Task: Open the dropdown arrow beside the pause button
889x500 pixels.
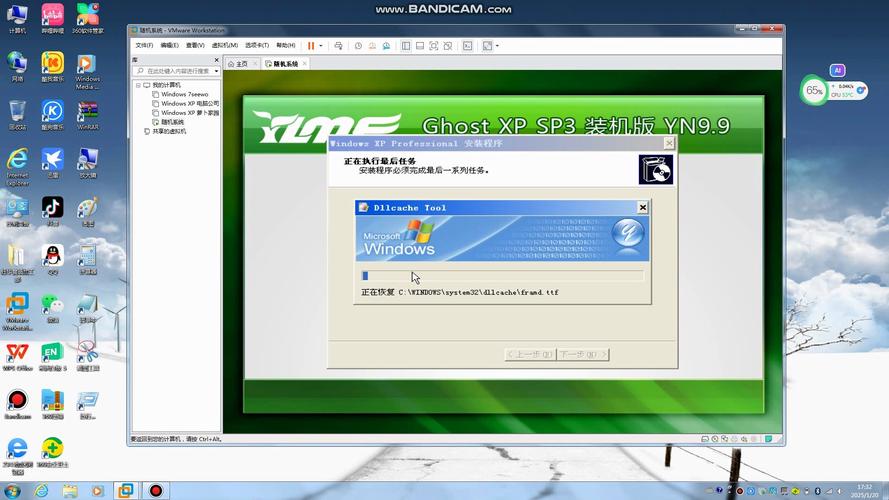Action: (x=321, y=46)
